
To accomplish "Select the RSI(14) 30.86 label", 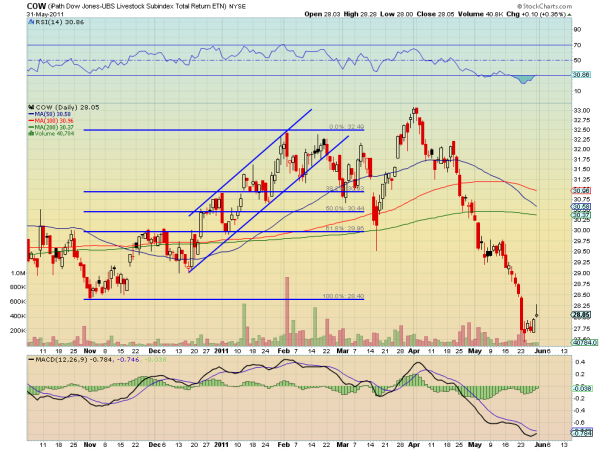I will [59, 22].
